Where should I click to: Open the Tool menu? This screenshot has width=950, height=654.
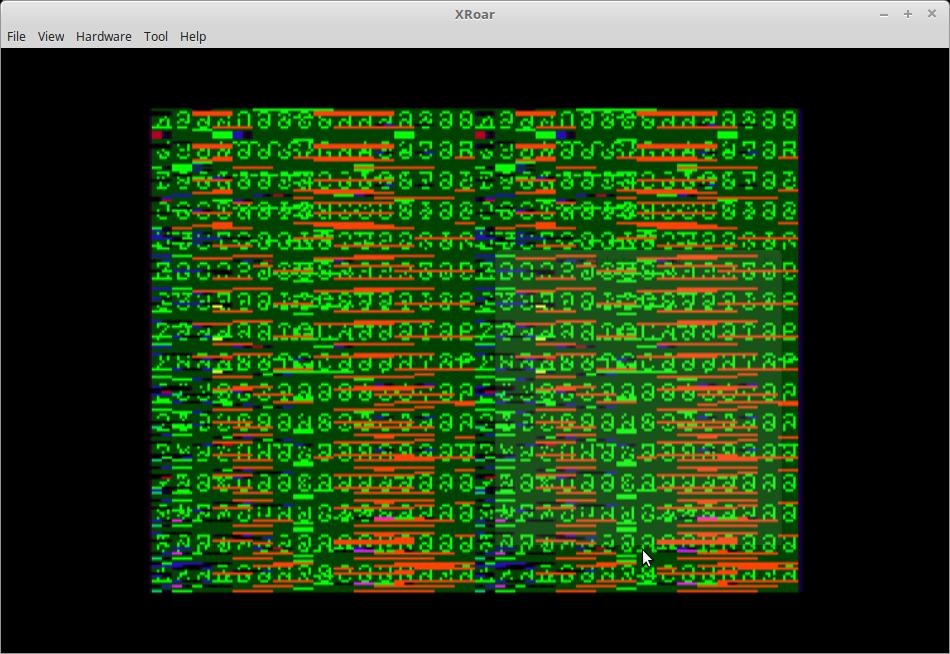point(156,36)
